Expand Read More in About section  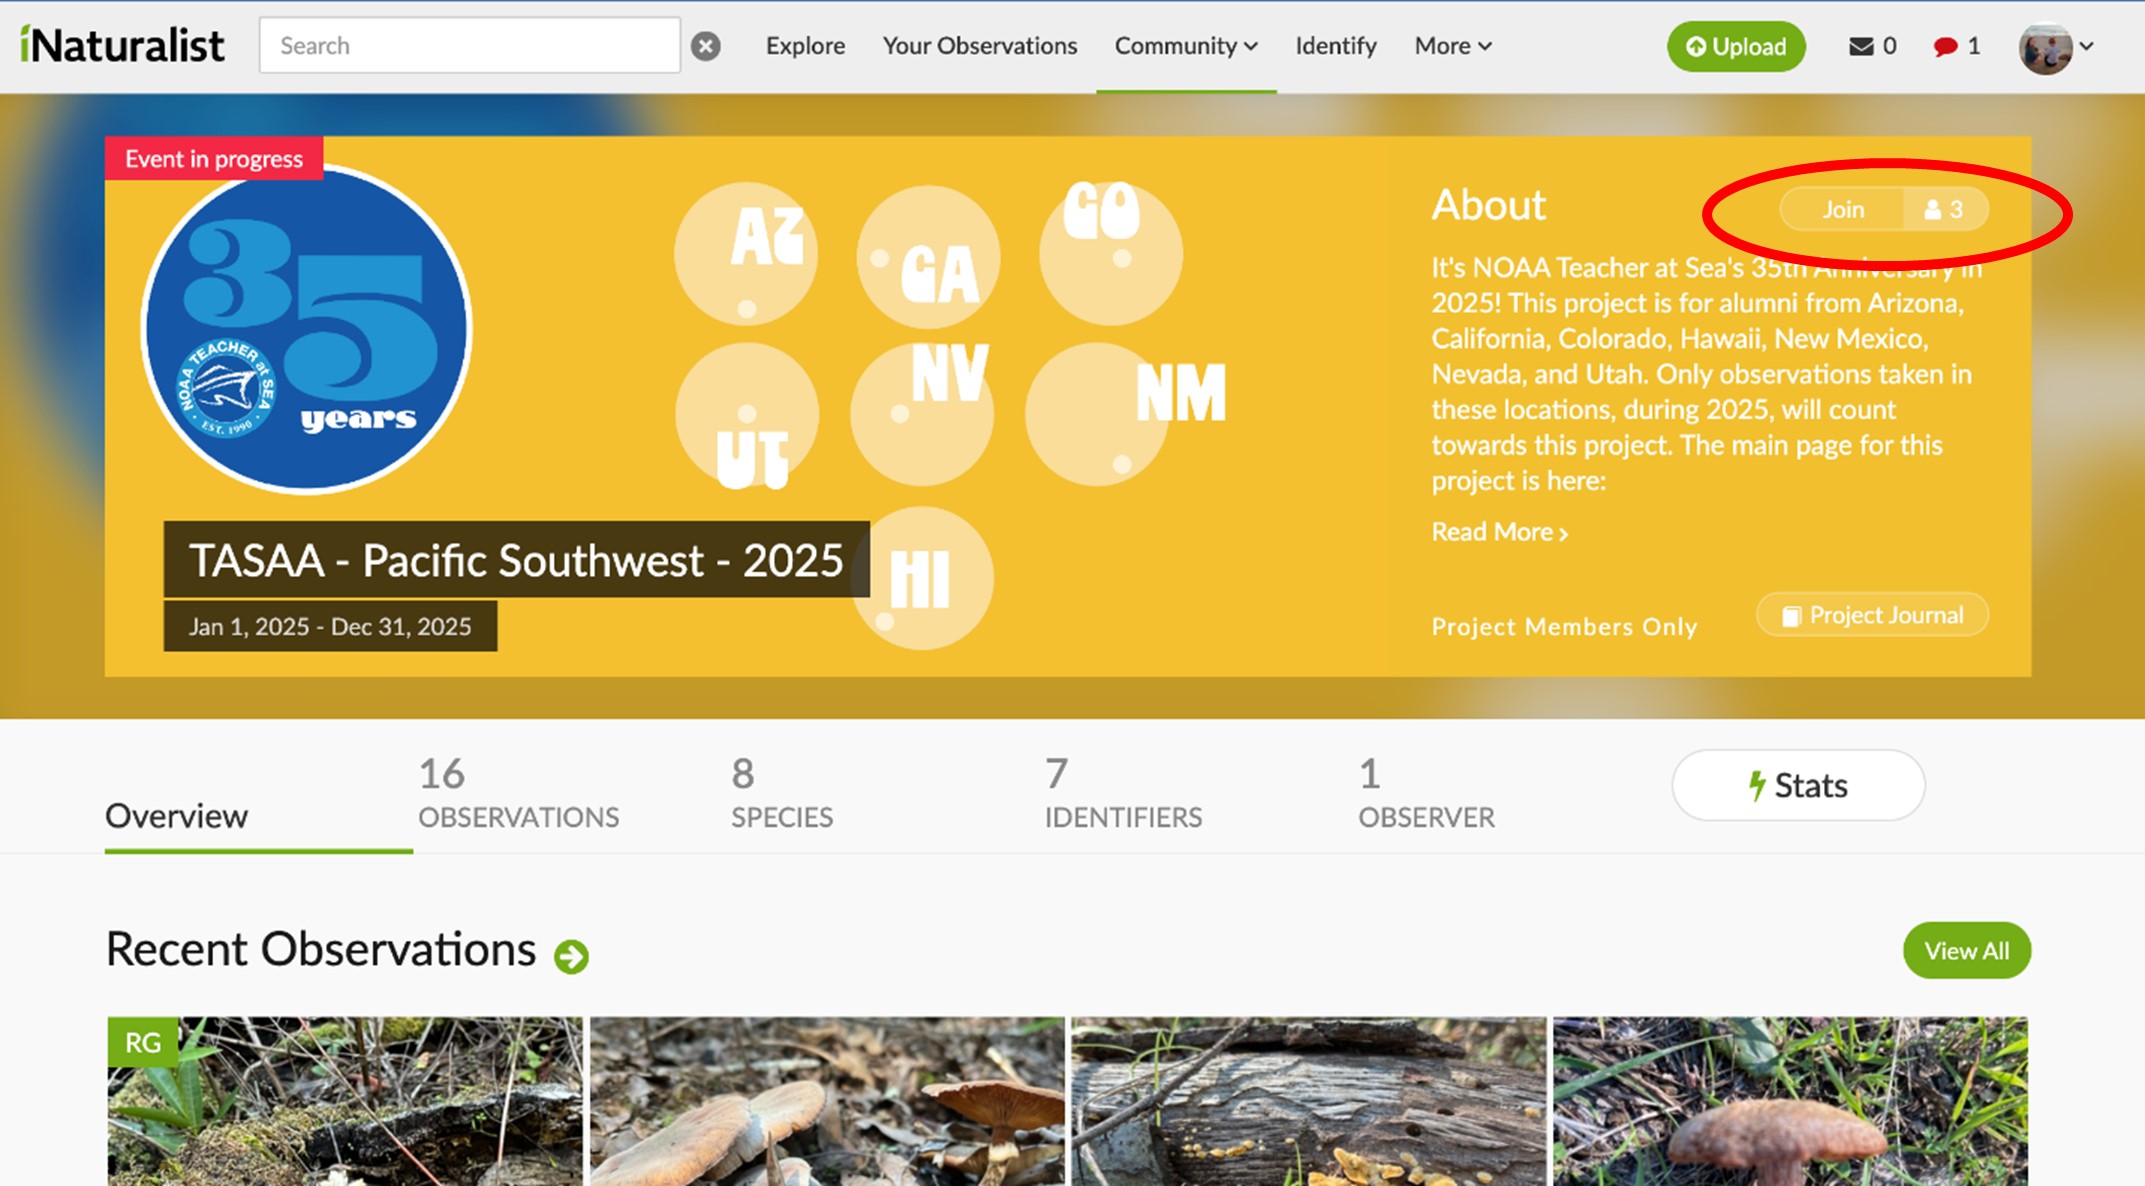pos(1499,532)
